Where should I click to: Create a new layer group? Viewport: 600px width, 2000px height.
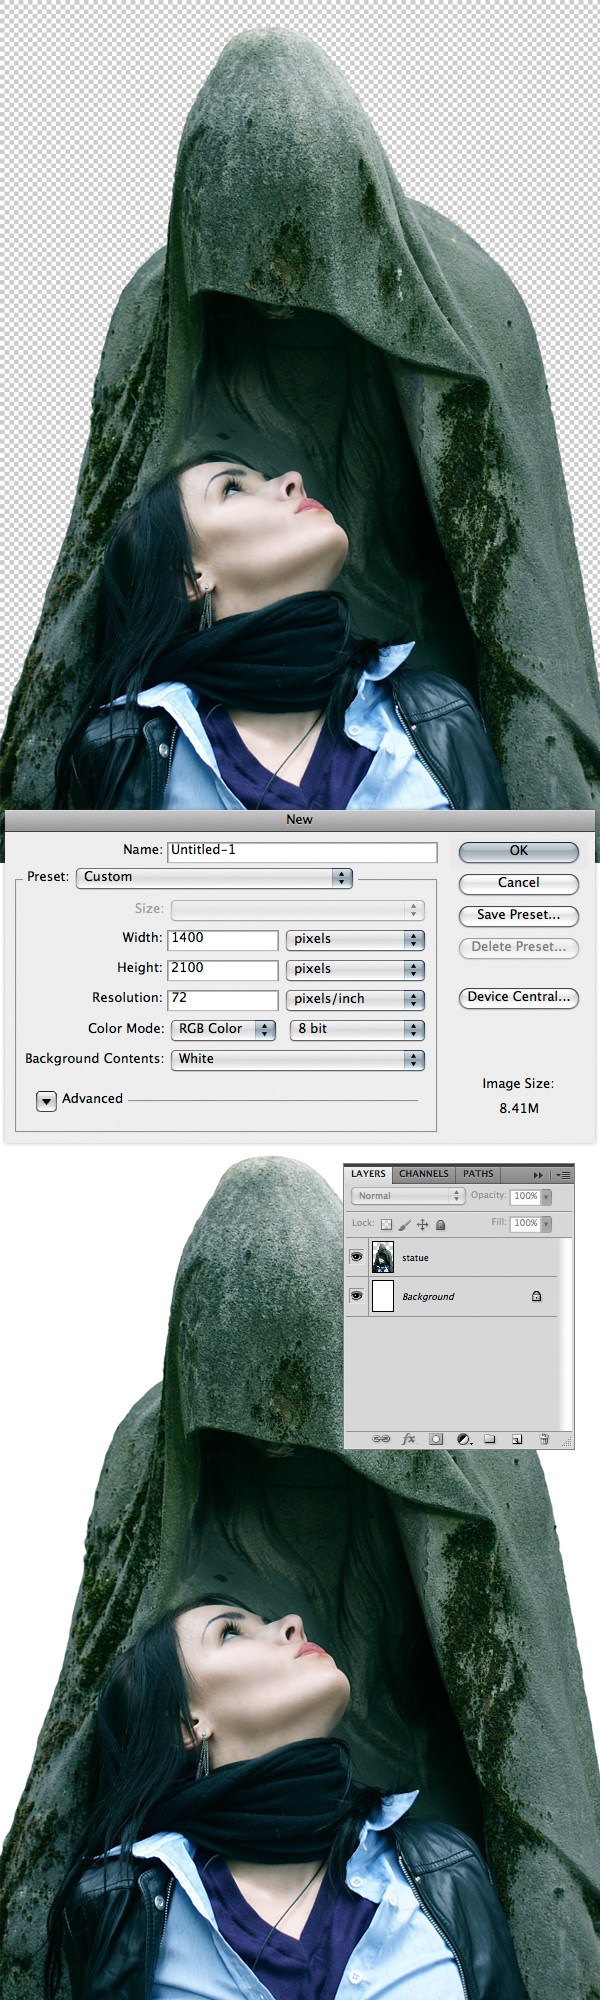click(490, 1439)
